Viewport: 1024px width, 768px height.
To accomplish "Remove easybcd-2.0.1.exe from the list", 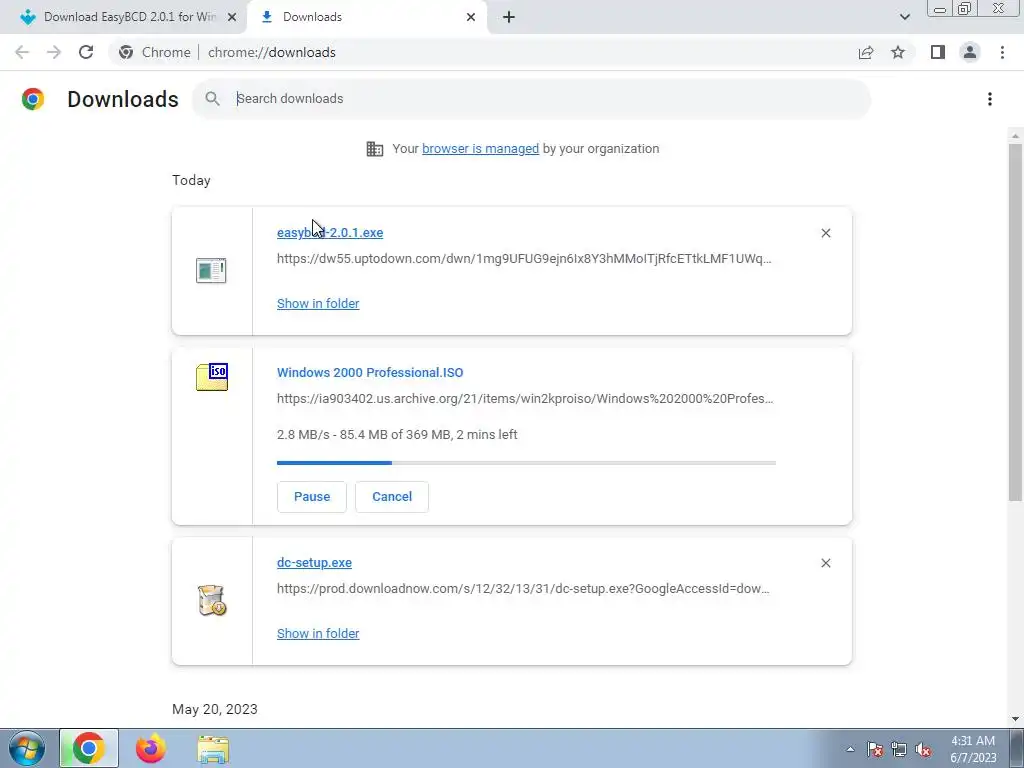I will pos(825,233).
